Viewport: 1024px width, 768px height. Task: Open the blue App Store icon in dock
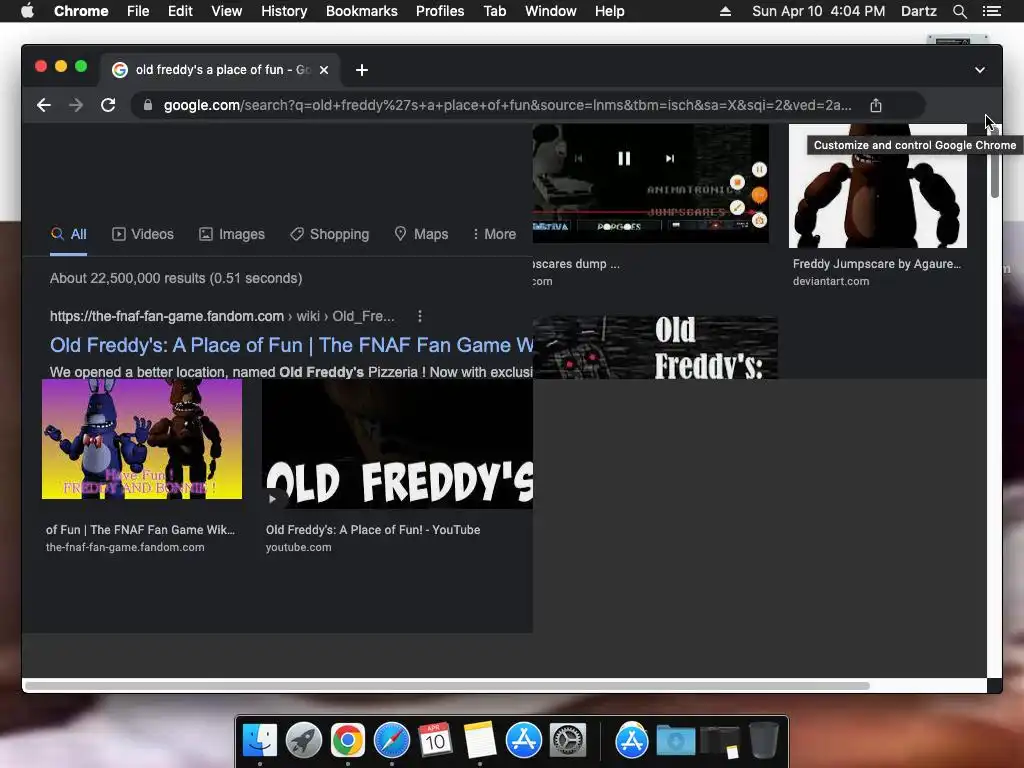[524, 740]
